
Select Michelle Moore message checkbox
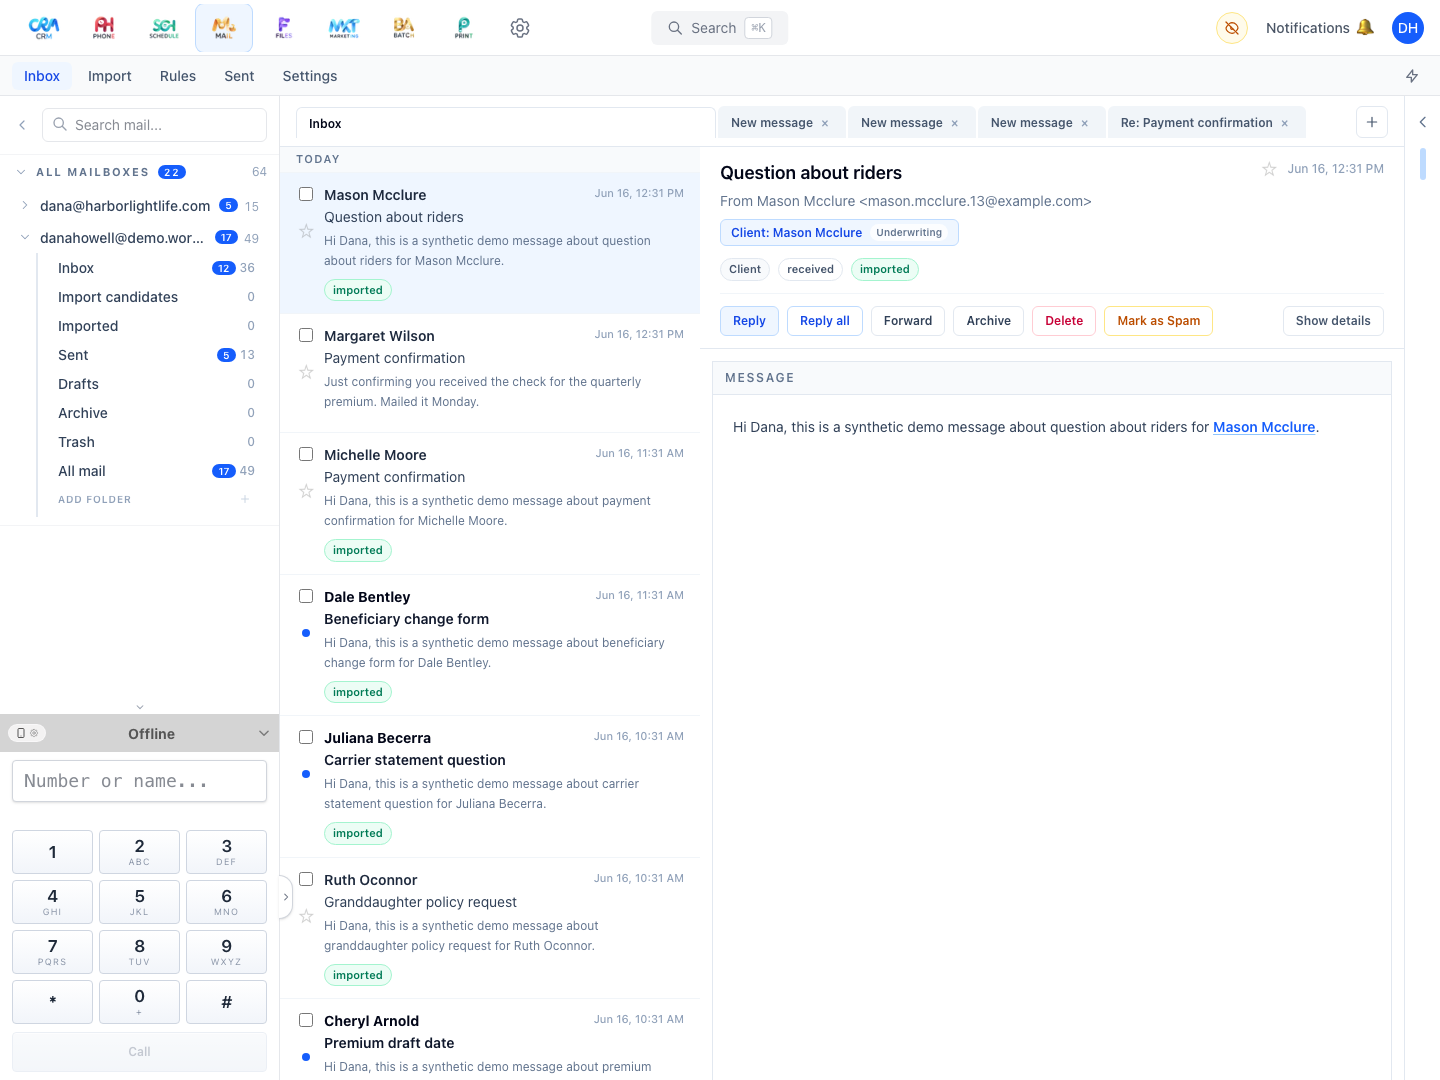click(x=307, y=454)
